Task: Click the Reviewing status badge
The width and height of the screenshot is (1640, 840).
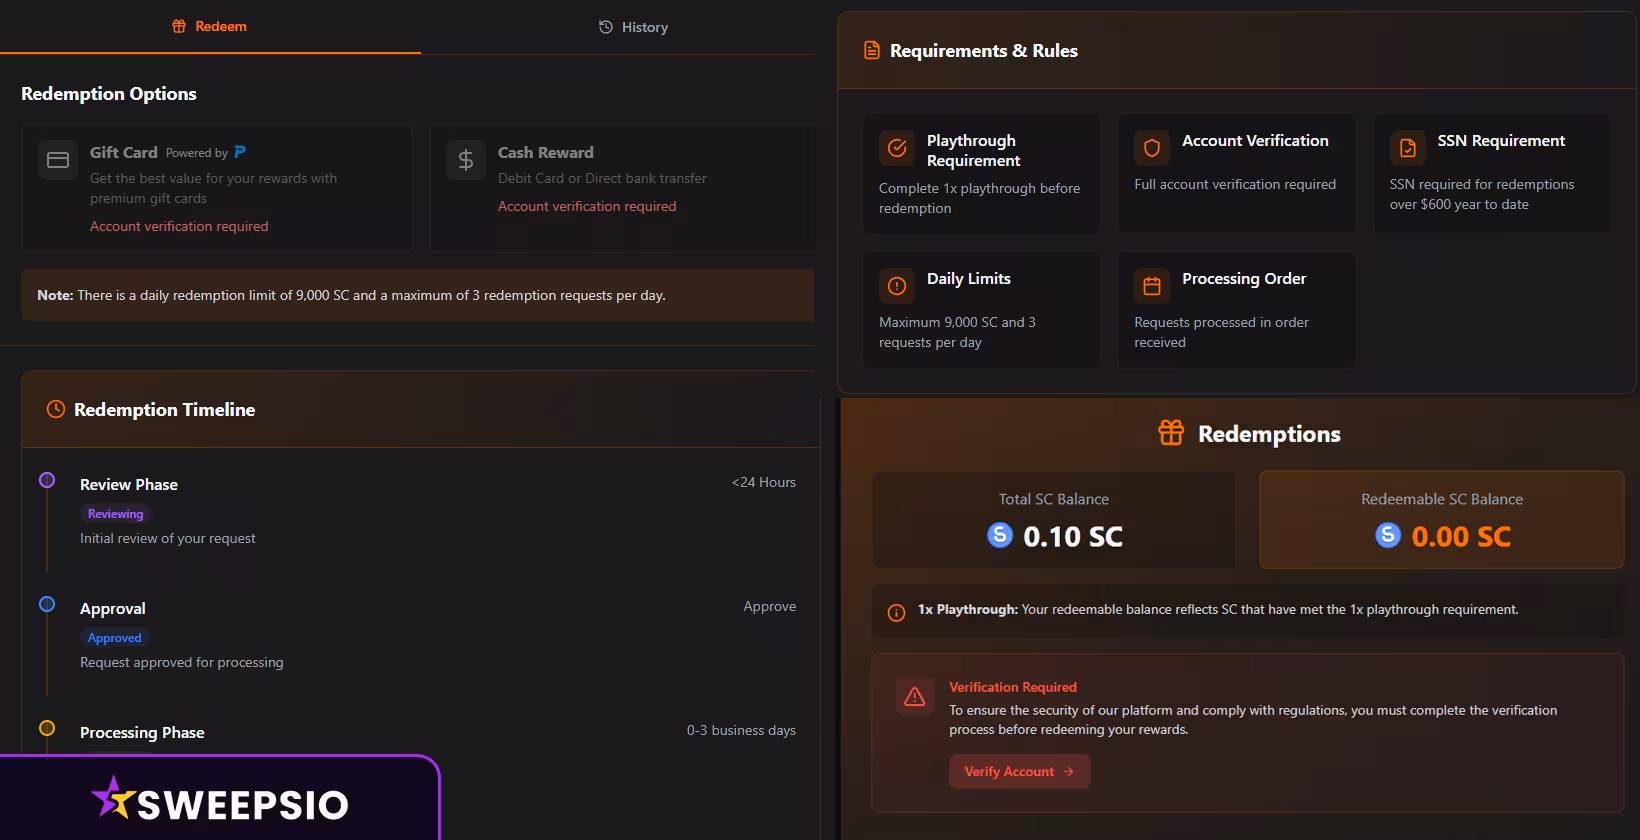Action: click(115, 514)
